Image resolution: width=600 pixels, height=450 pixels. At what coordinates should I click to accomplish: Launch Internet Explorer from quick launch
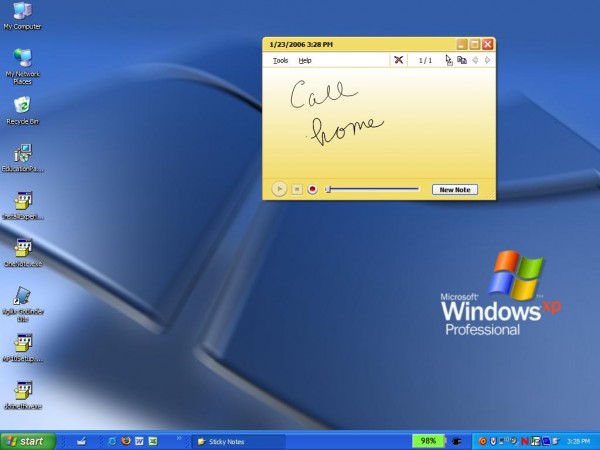(x=112, y=441)
